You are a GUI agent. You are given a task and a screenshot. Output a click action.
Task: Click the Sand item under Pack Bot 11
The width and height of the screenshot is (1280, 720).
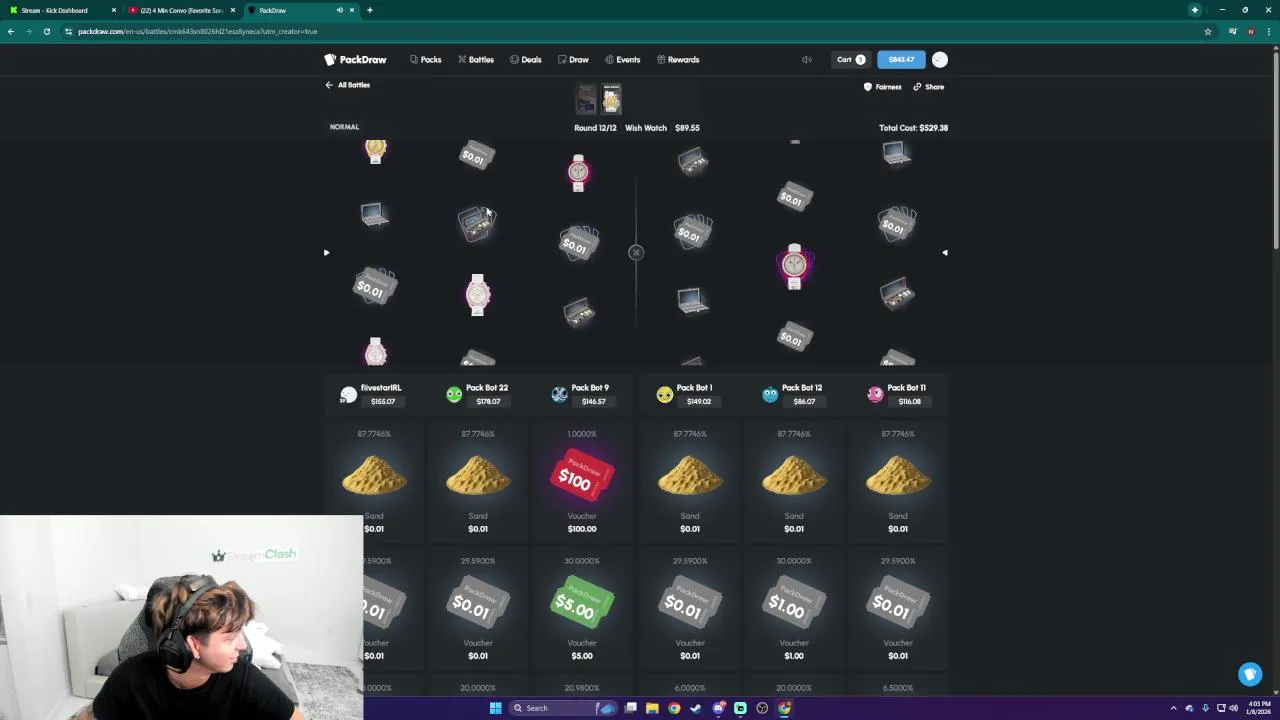[x=898, y=476]
